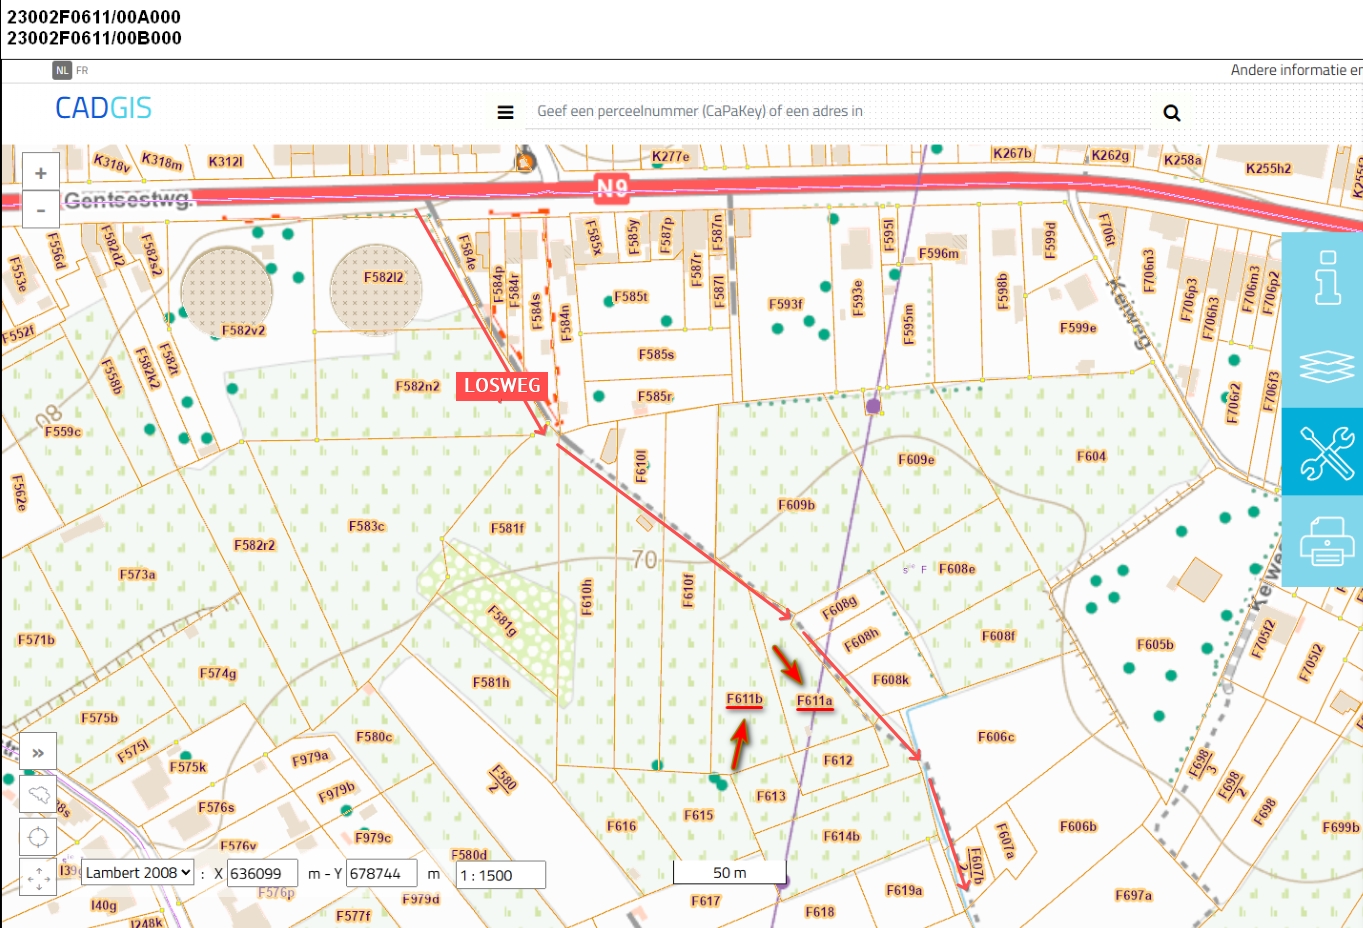Click parcel label F582r2
The width and height of the screenshot is (1363, 928).
click(254, 545)
